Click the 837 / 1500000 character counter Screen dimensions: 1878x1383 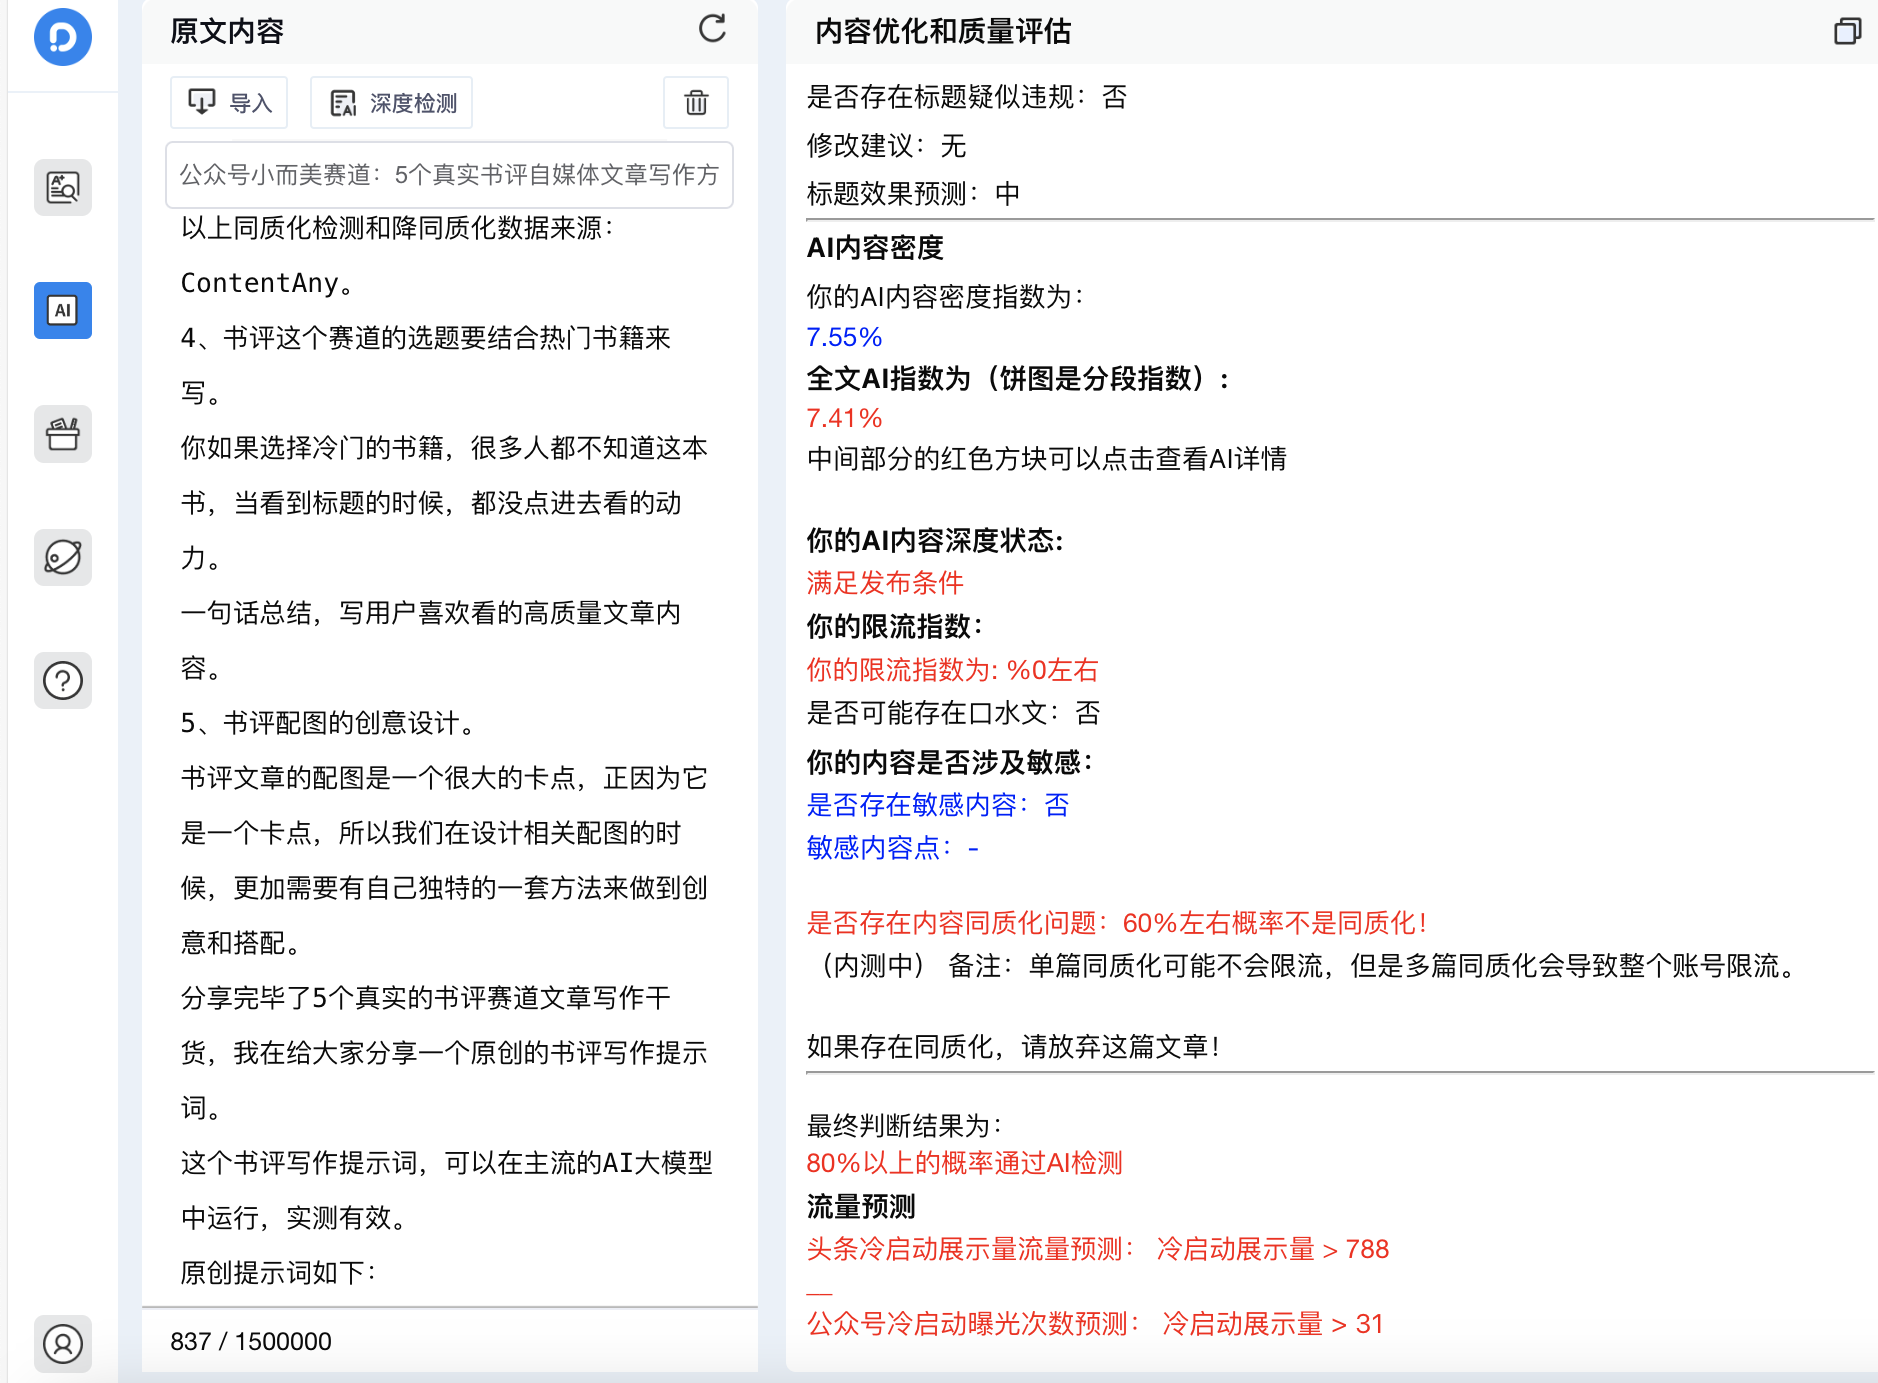point(251,1341)
